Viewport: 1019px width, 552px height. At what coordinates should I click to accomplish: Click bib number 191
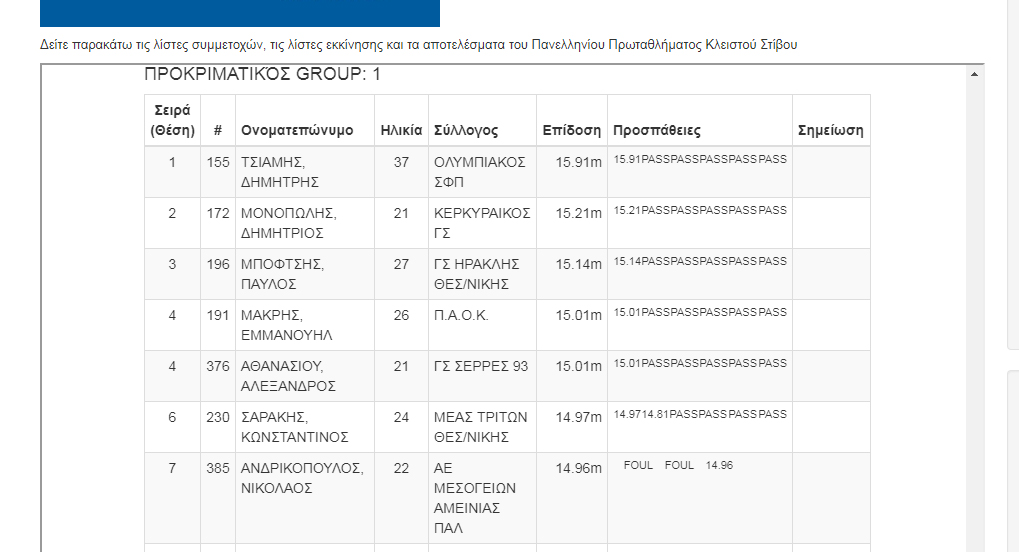point(218,315)
